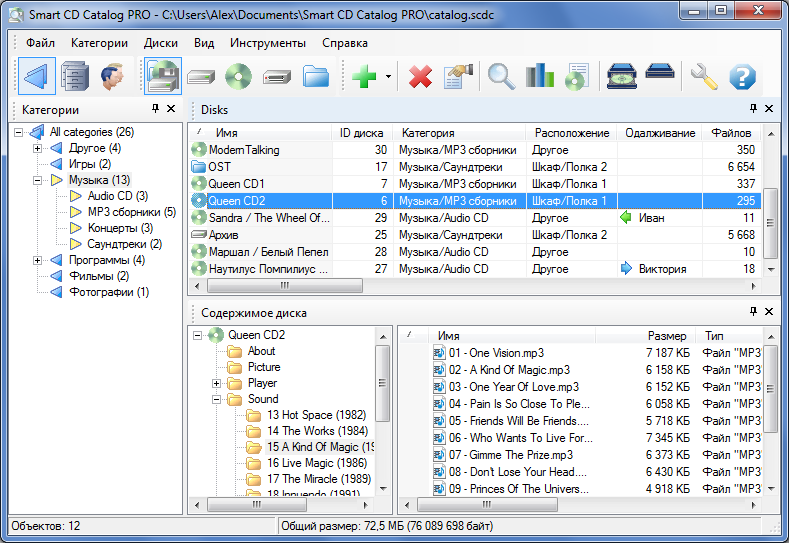
Task: Filter by CD disc toolbar icon
Action: (x=239, y=76)
